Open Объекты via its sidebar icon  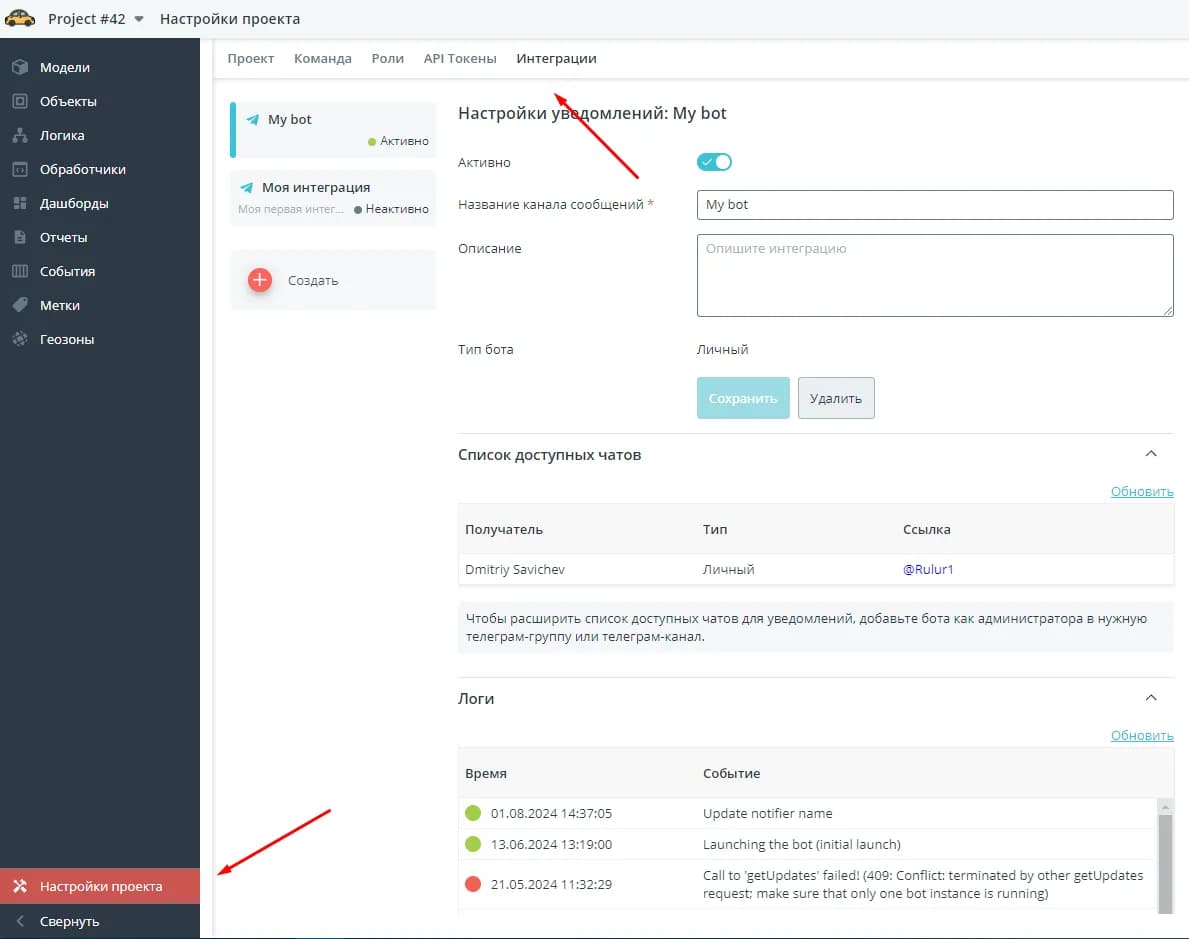19,102
